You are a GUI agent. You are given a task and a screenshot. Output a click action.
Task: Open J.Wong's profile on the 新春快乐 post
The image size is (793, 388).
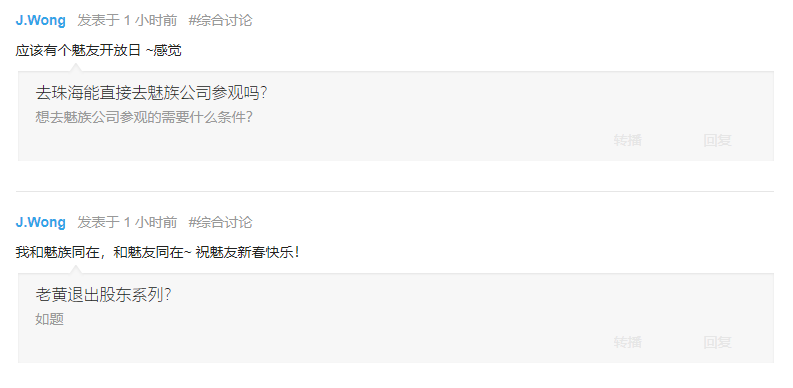tap(40, 223)
